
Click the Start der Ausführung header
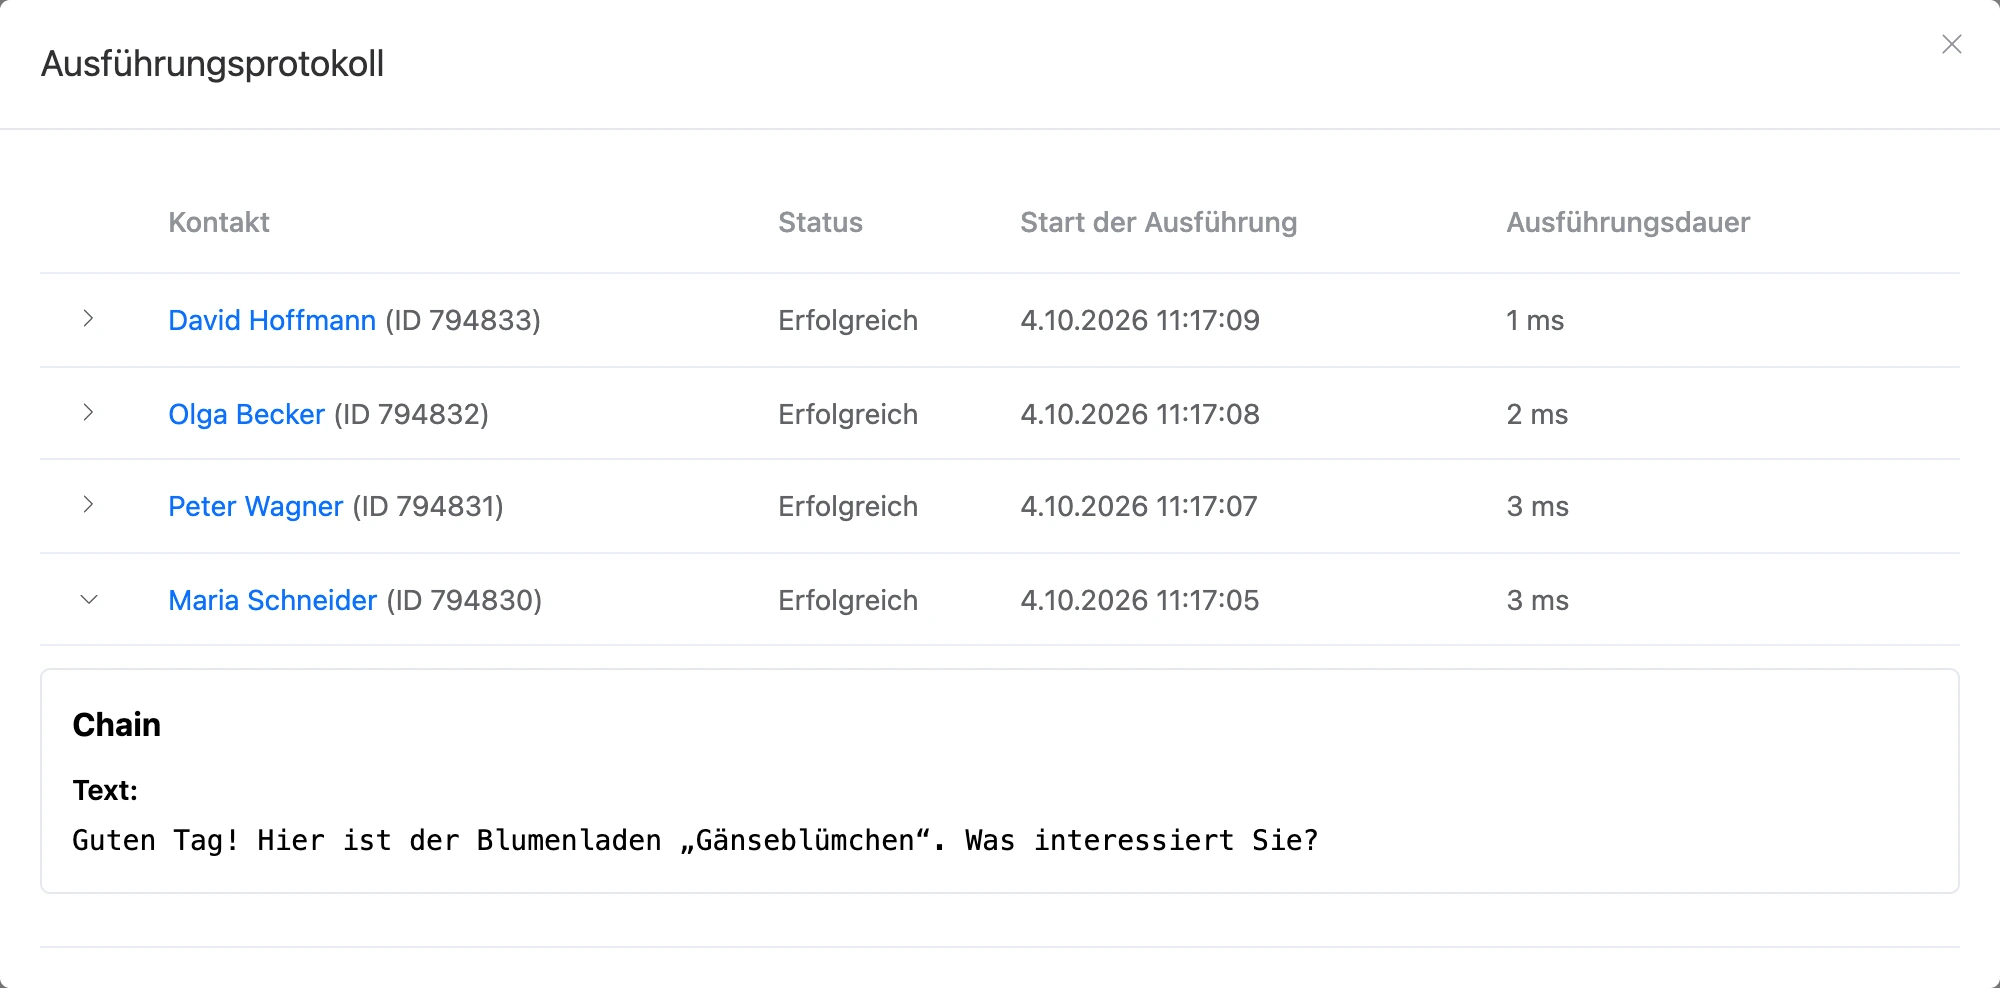click(1158, 222)
